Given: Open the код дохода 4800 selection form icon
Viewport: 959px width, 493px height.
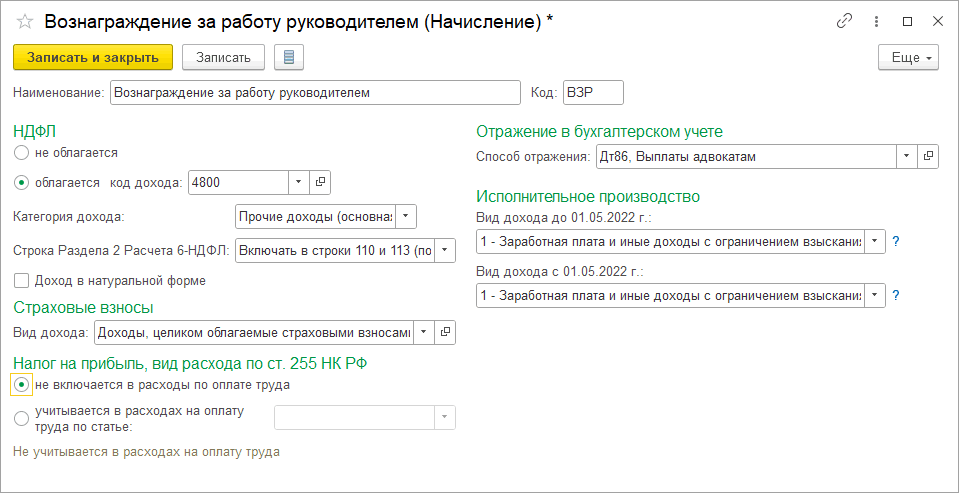Looking at the screenshot, I should (x=321, y=182).
